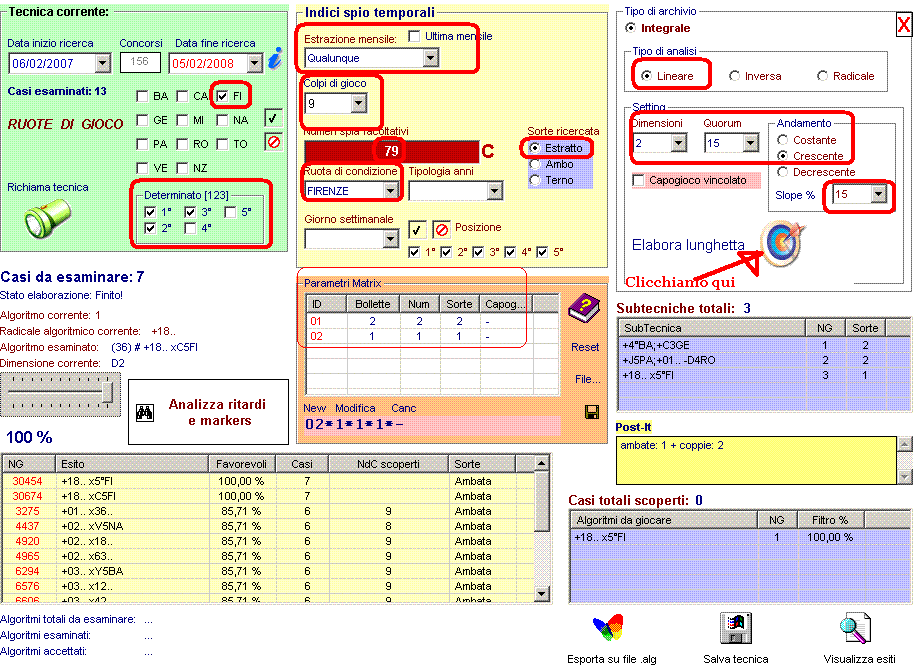
Task: Select the Decrescente trend option
Action: tap(782, 172)
